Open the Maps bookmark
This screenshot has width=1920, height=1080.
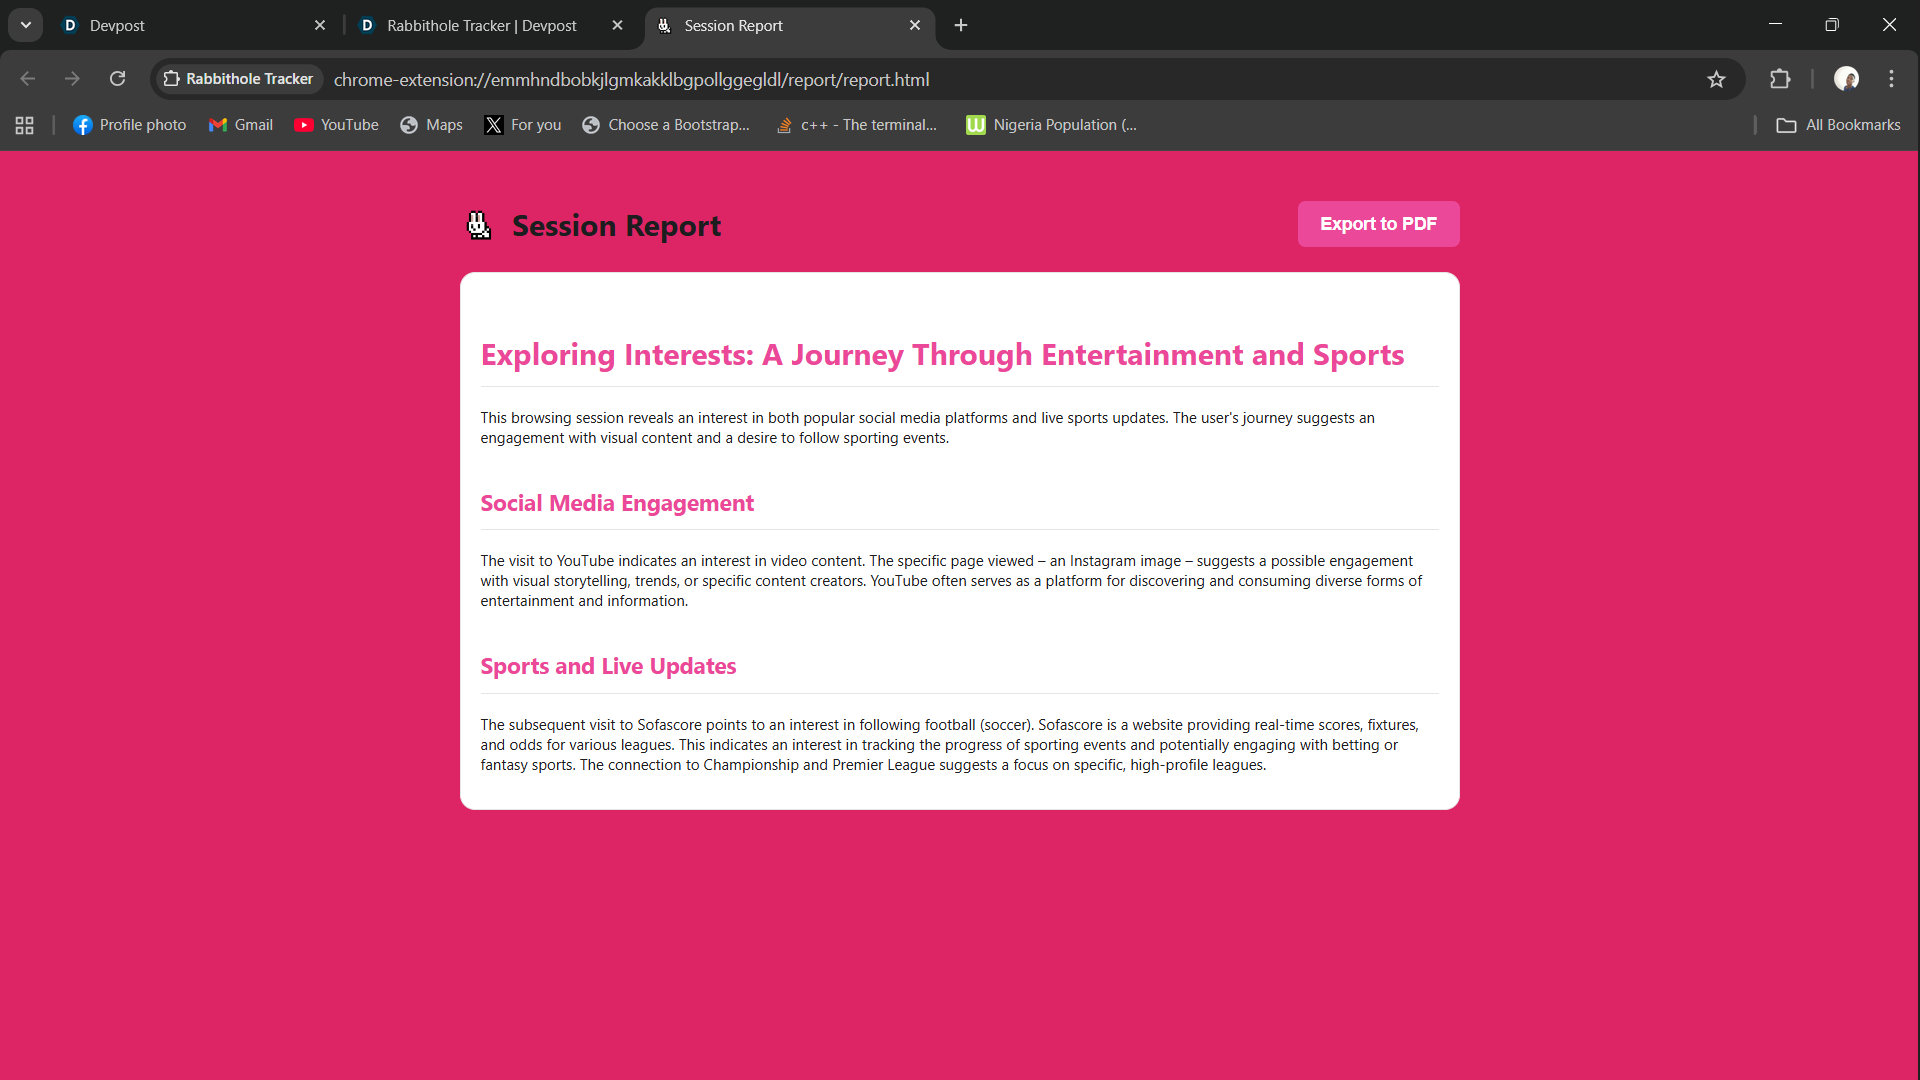pos(431,125)
